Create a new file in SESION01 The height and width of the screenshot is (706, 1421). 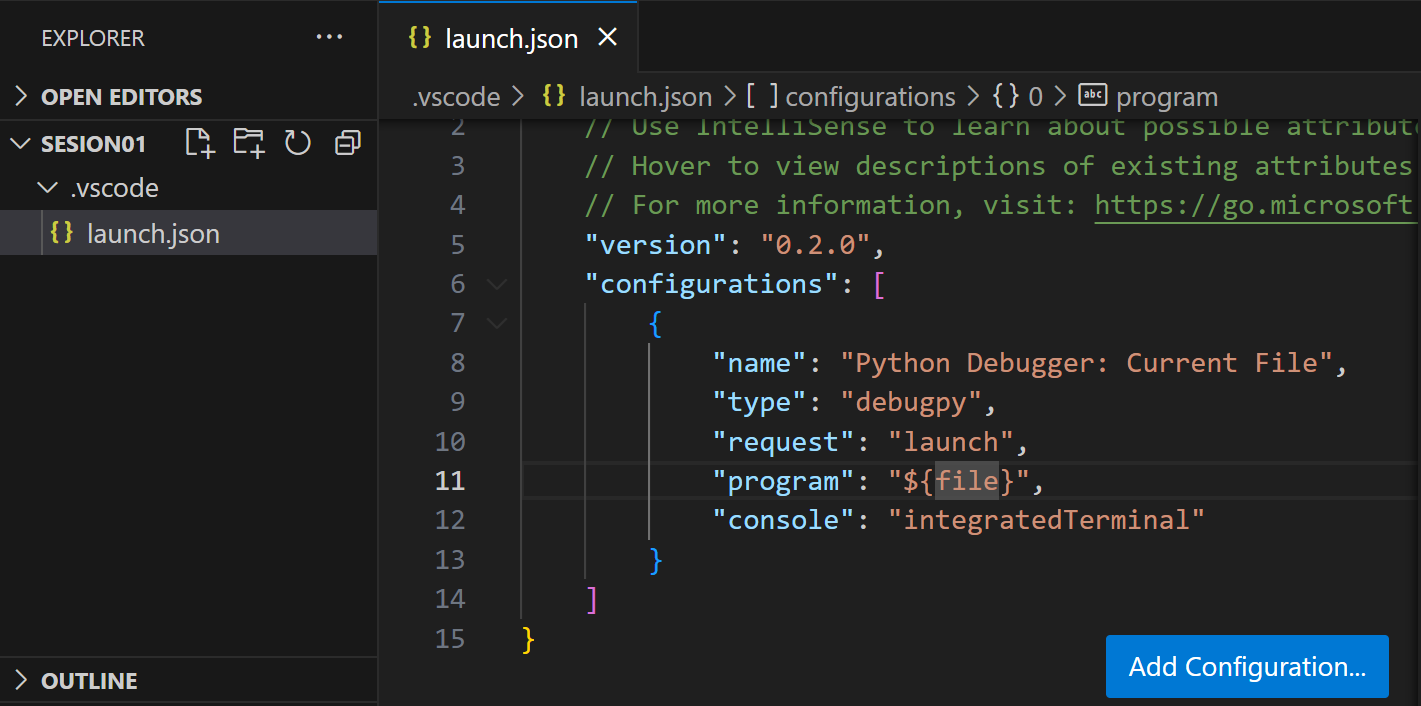(199, 142)
